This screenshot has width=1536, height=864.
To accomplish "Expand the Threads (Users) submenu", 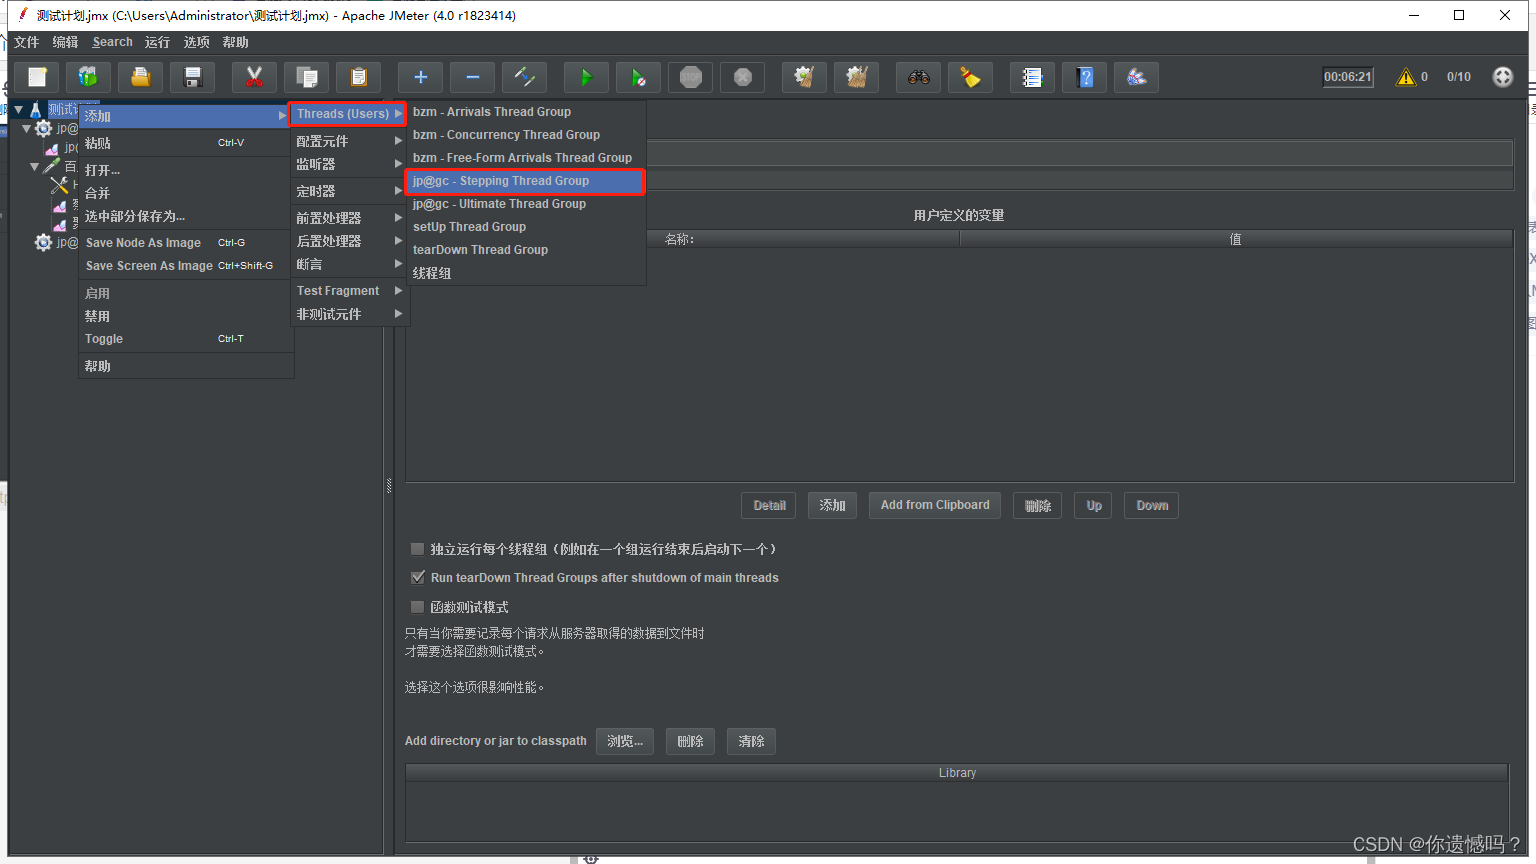I will tap(348, 114).
